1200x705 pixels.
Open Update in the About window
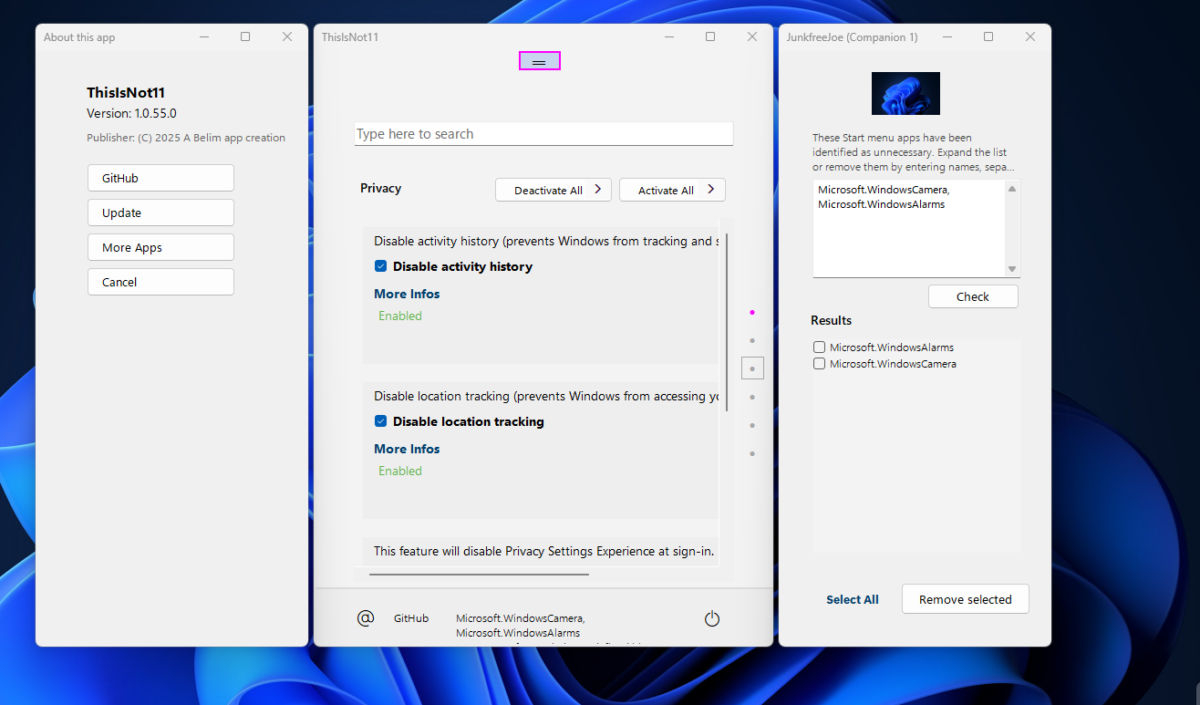(x=160, y=212)
